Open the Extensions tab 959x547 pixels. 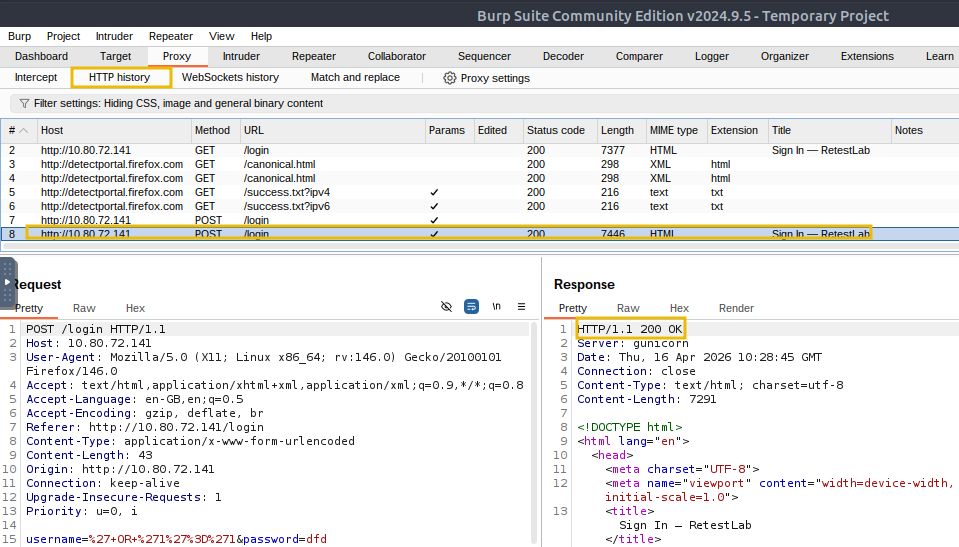click(867, 56)
